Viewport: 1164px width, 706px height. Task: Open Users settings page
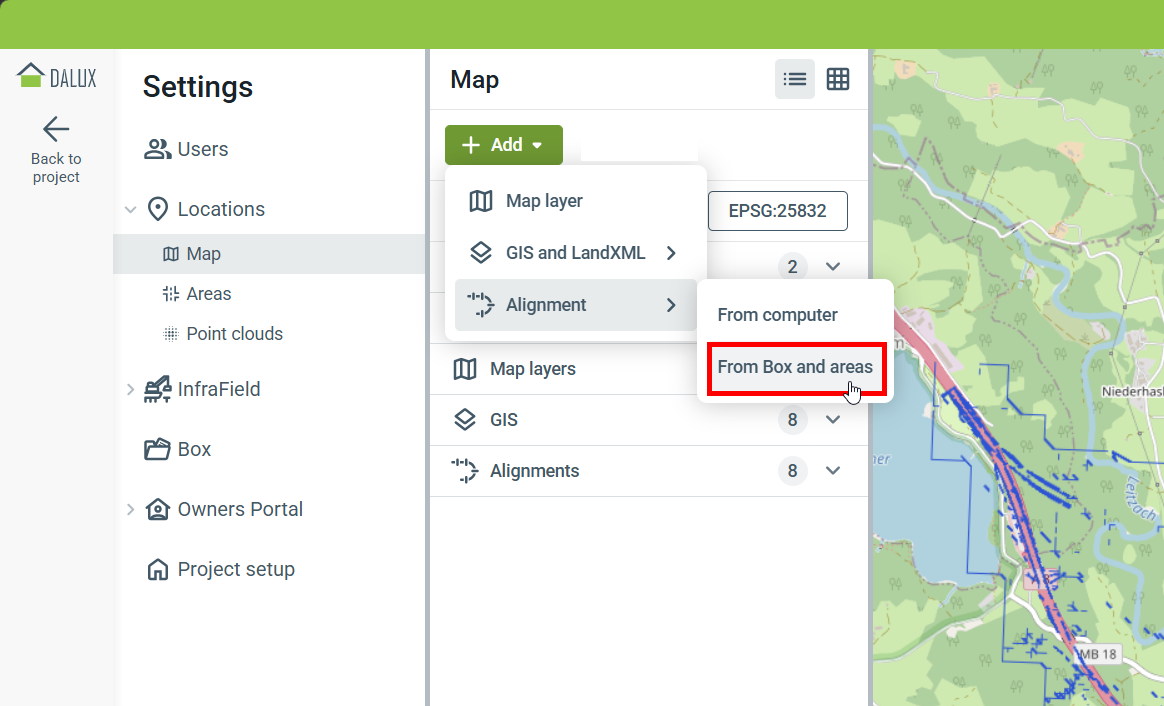pyautogui.click(x=202, y=149)
